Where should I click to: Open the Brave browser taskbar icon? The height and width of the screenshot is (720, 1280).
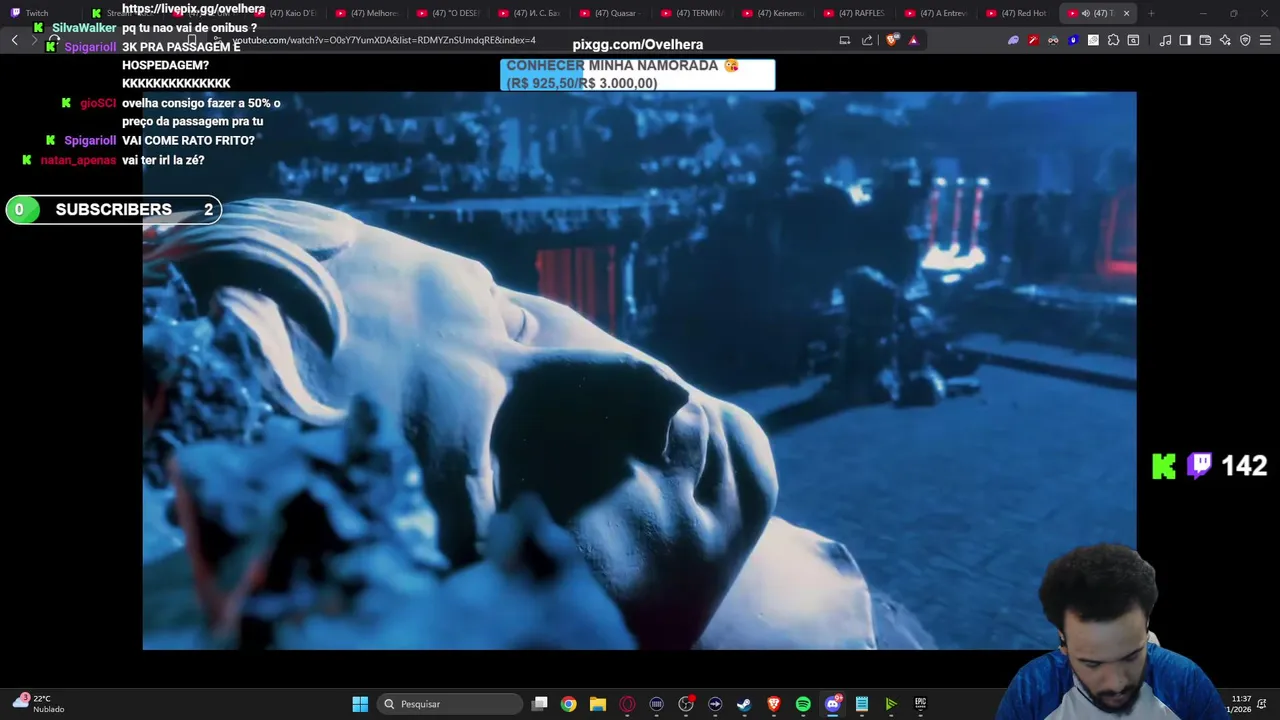(x=773, y=704)
